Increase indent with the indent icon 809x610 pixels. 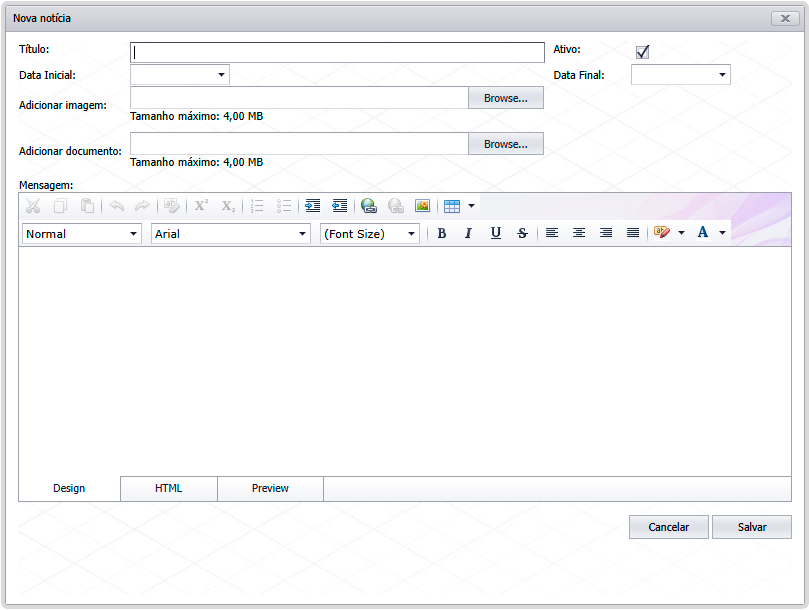313,206
